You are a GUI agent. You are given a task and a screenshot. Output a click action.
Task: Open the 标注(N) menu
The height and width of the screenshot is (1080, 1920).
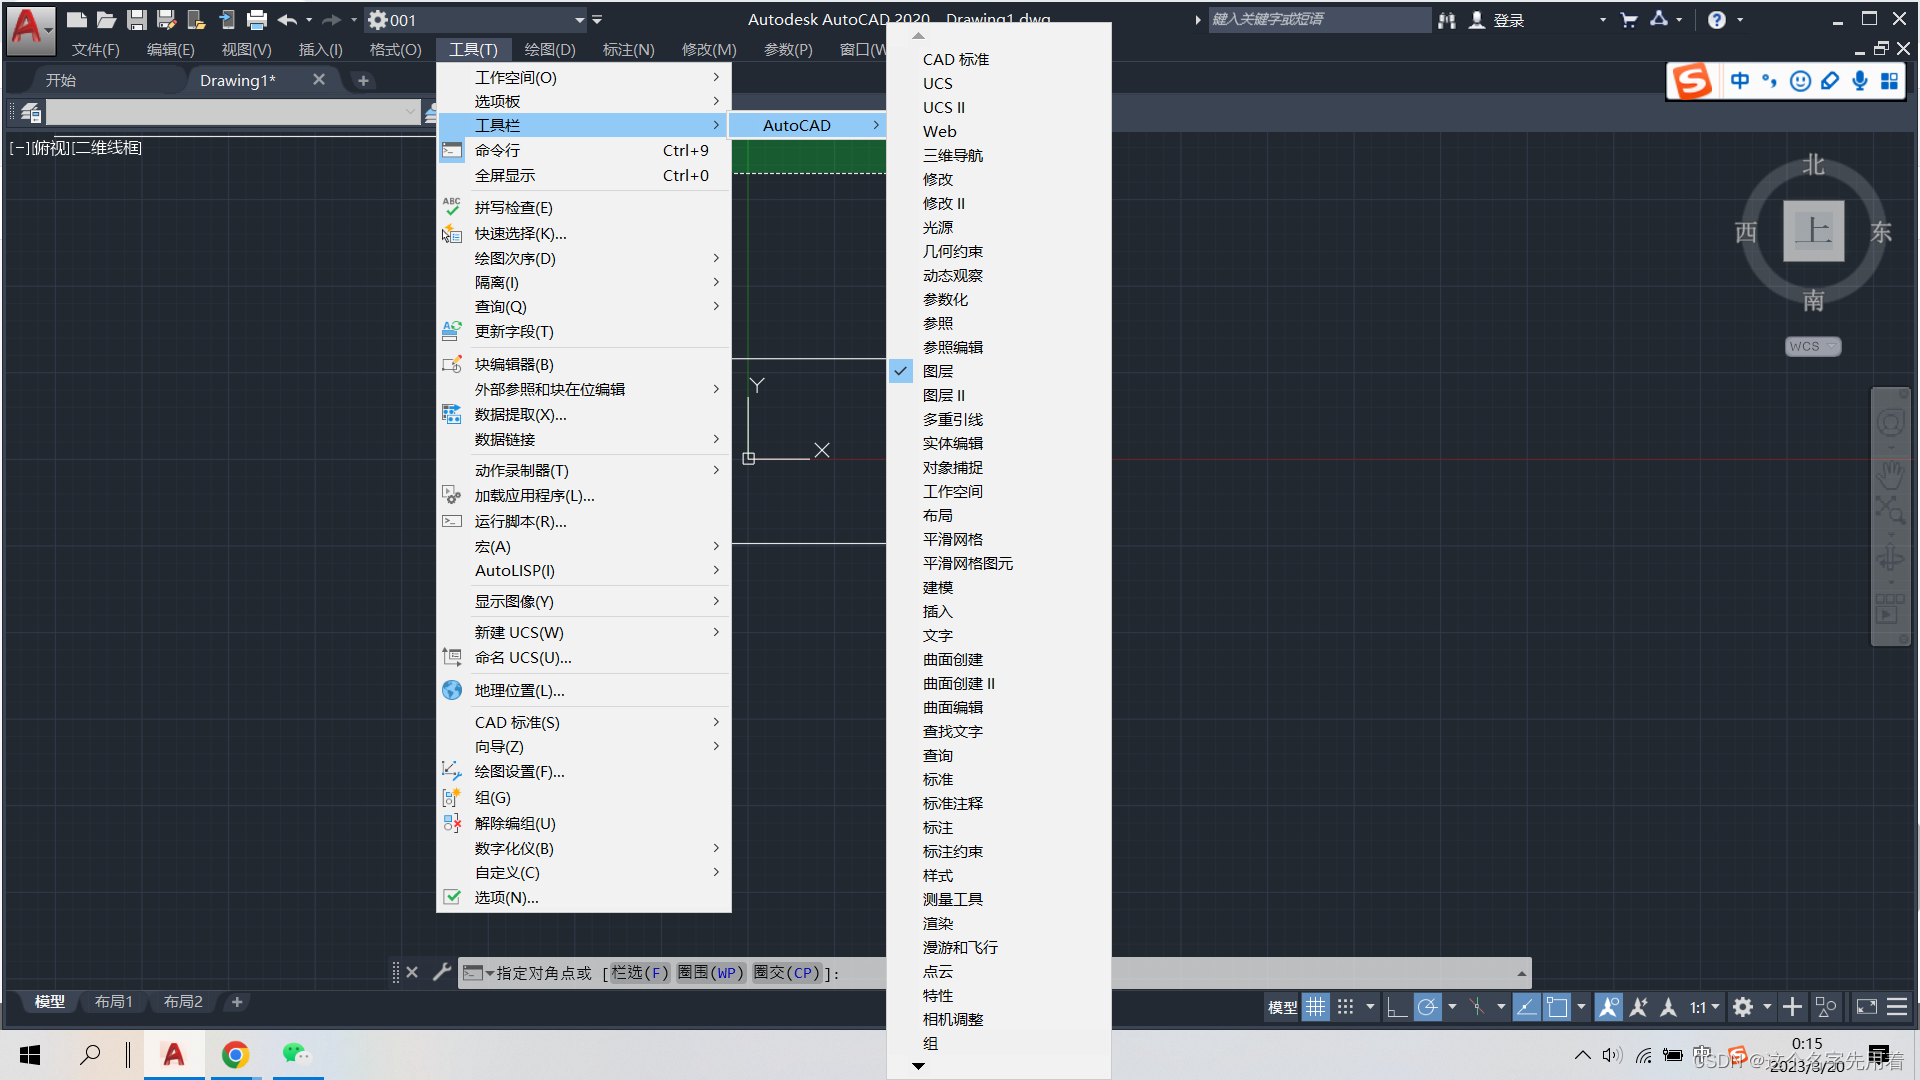click(628, 49)
